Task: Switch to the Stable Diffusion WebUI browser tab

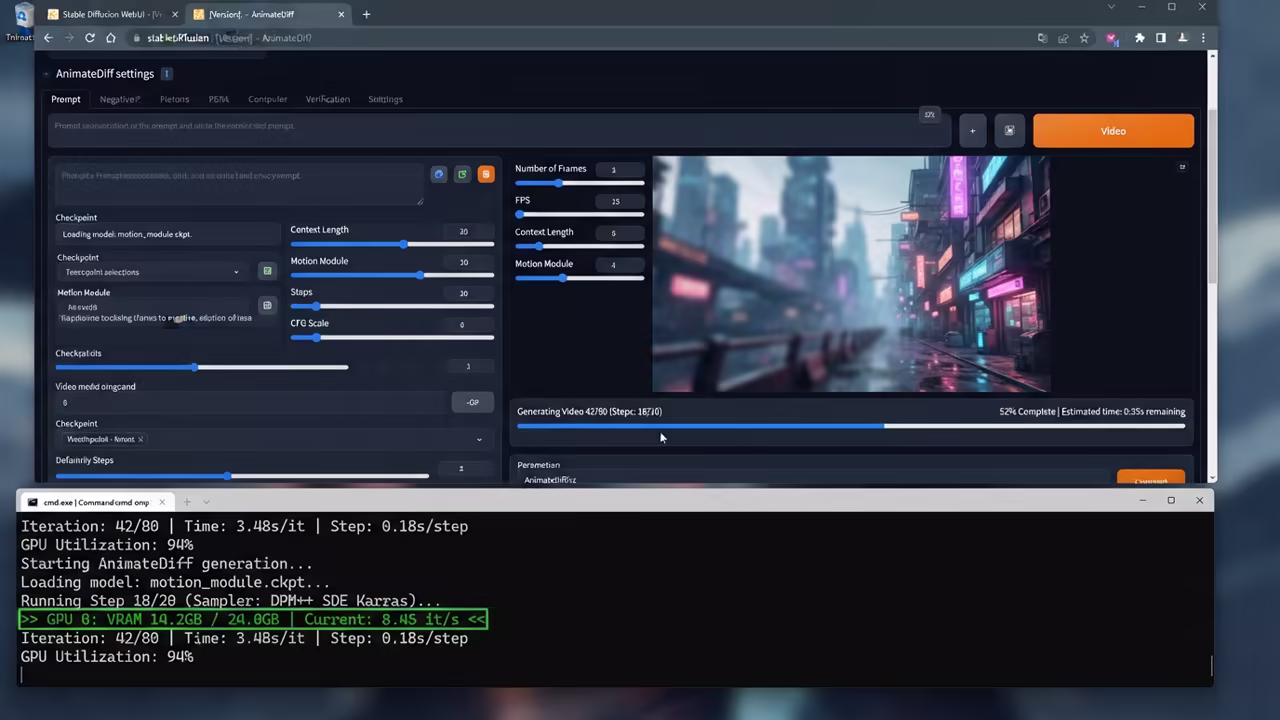Action: tap(110, 14)
